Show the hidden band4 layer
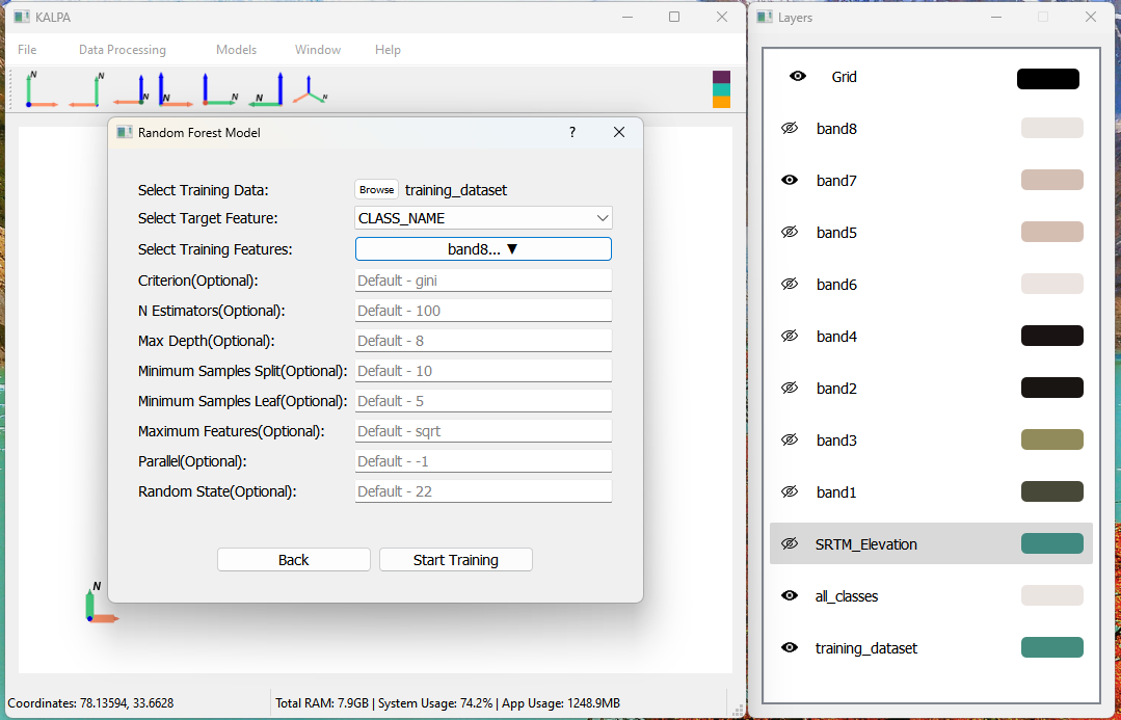Screen dimensions: 1121x720 point(789,336)
